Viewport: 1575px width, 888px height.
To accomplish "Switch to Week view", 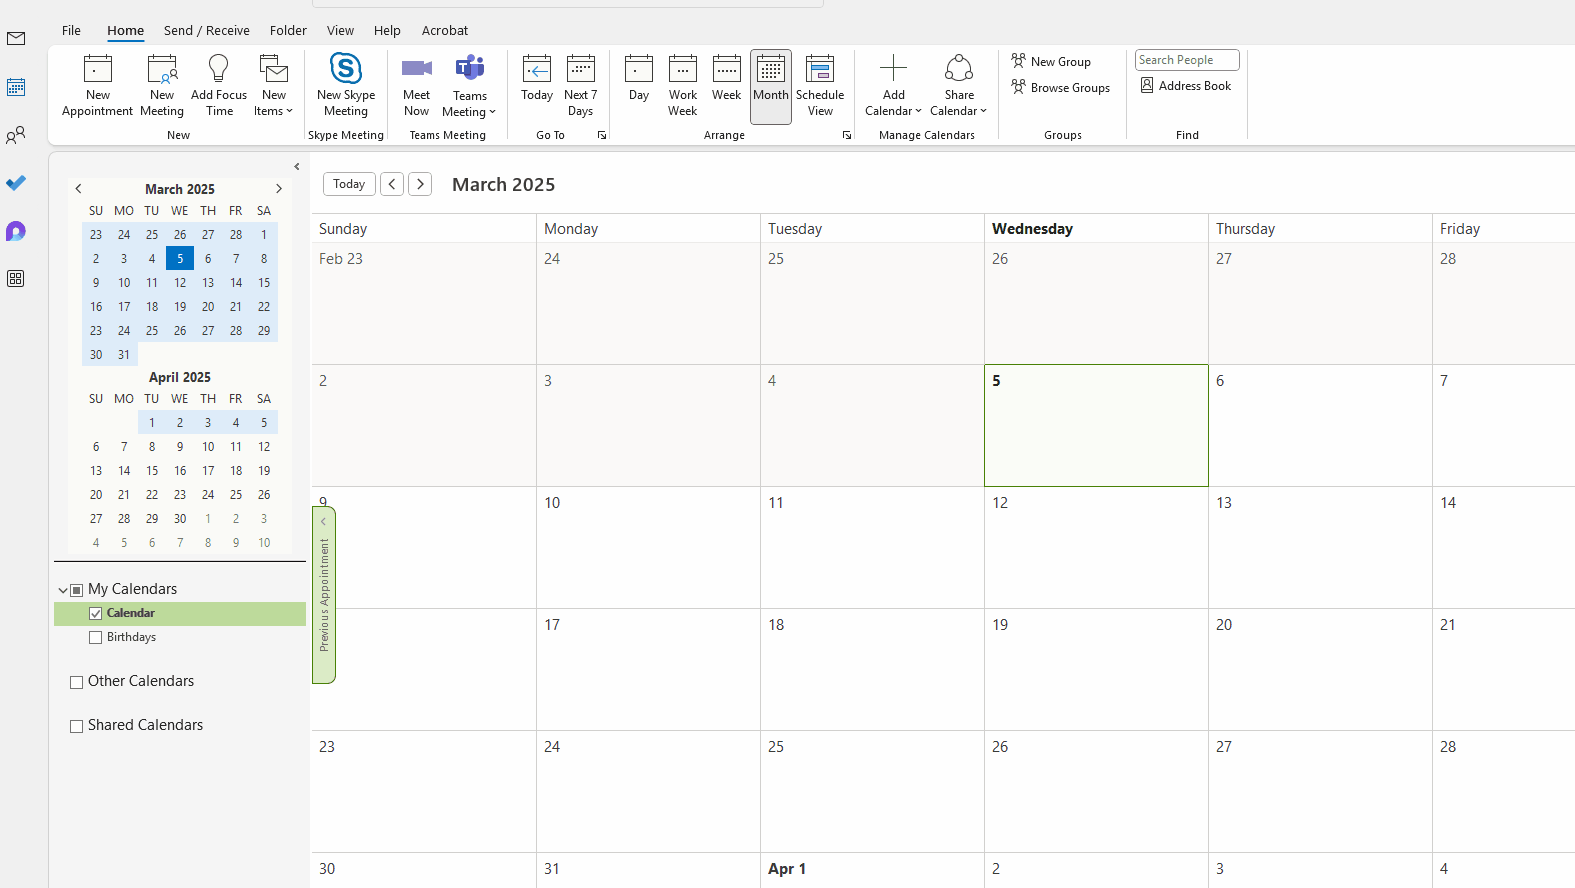I will tap(727, 80).
